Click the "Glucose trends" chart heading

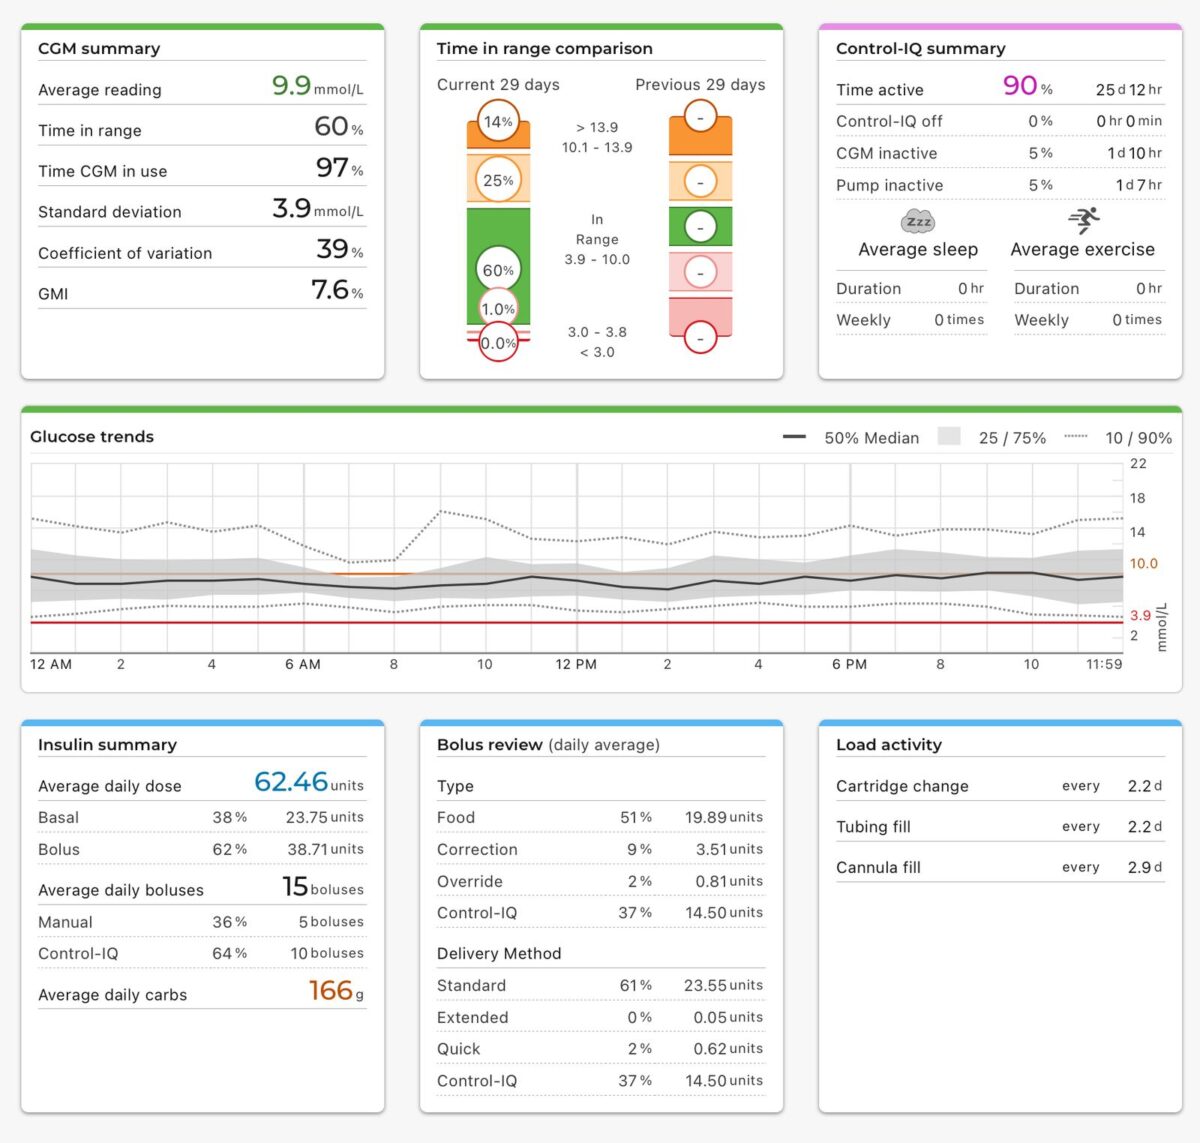(x=92, y=437)
